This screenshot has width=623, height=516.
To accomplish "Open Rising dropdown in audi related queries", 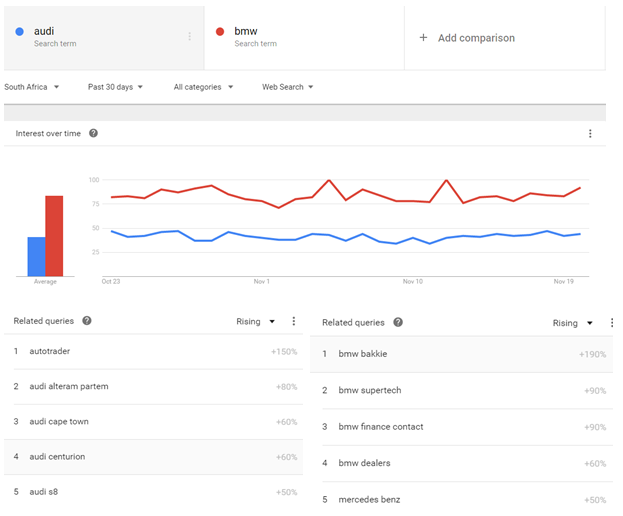I will pos(255,321).
